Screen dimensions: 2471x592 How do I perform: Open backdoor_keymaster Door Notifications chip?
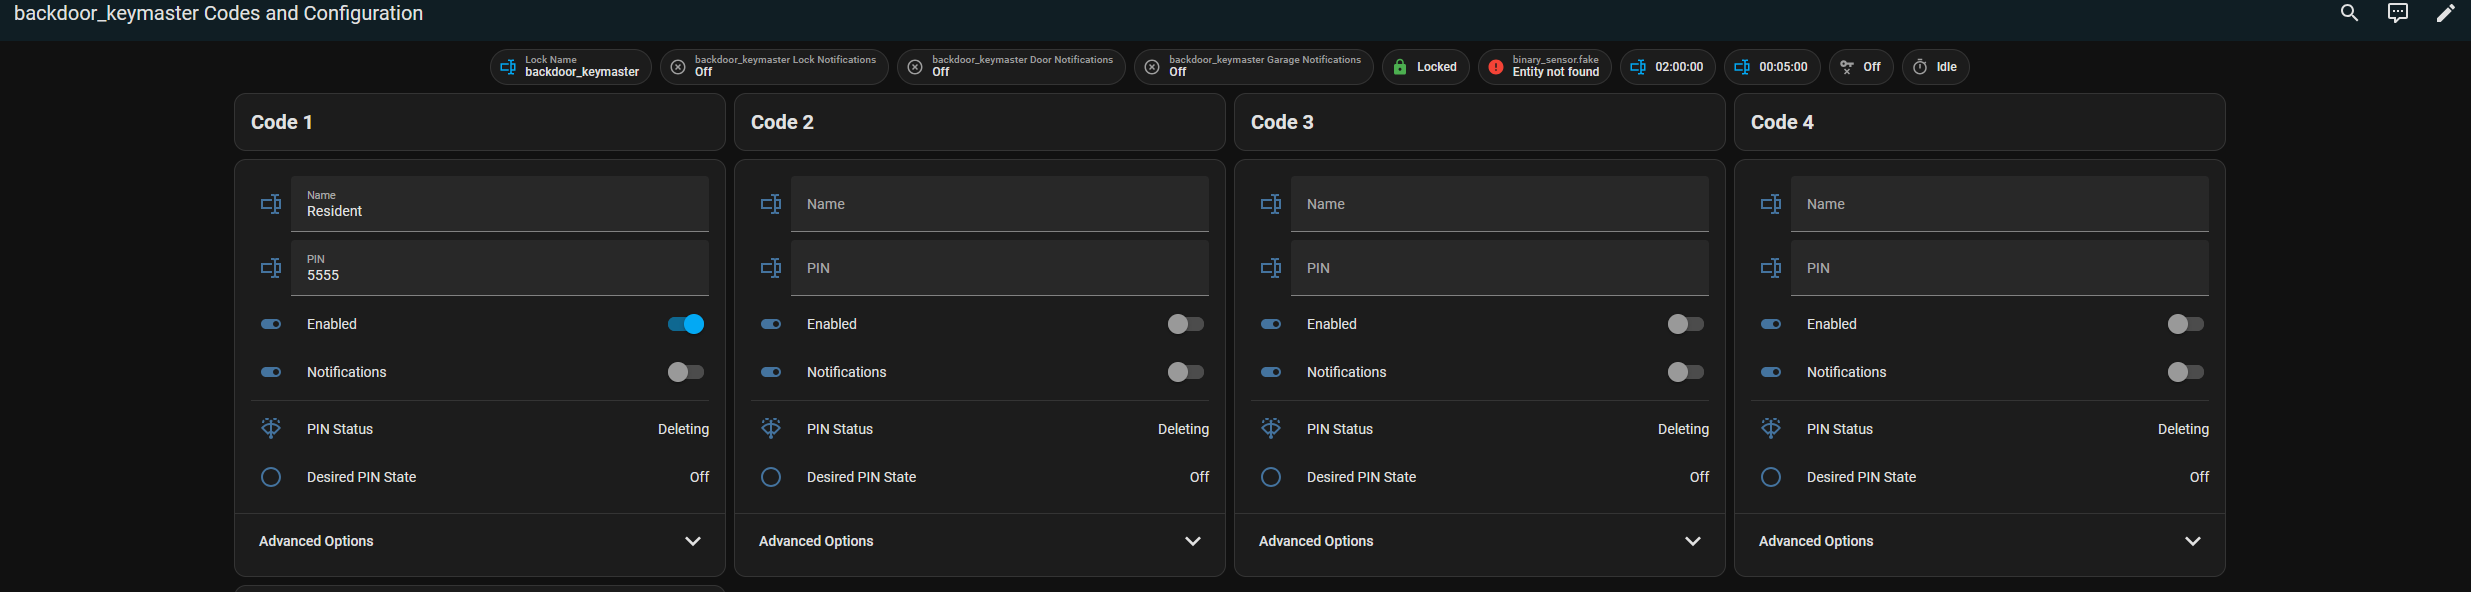[1011, 67]
